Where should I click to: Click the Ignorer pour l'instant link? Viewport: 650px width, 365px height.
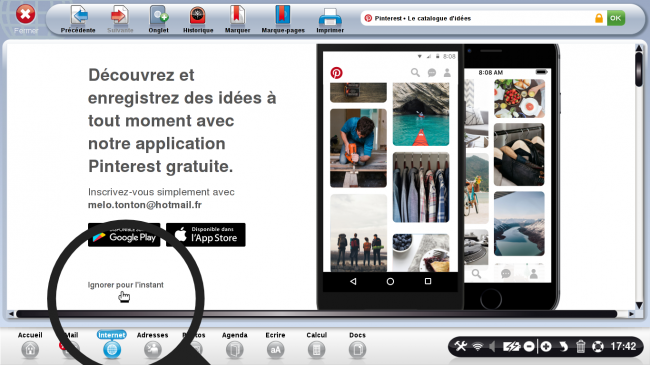(x=126, y=285)
